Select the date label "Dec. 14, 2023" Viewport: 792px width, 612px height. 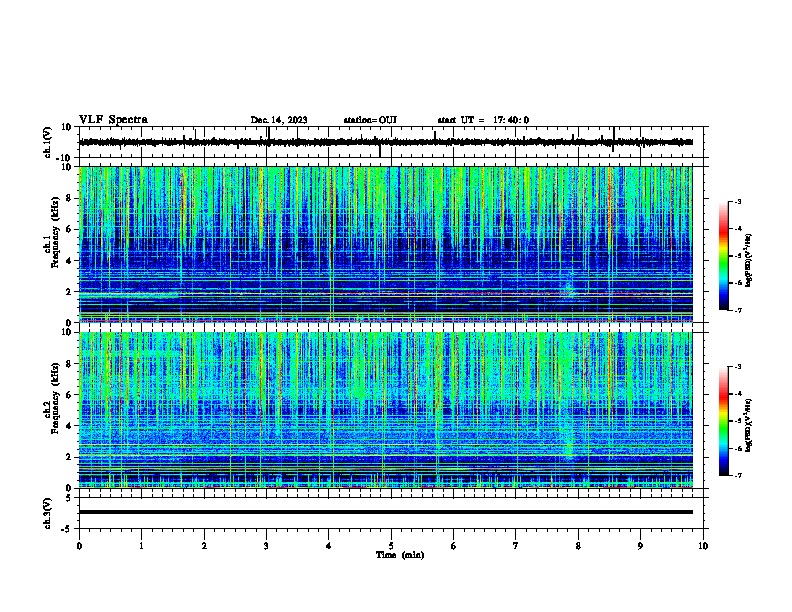click(279, 120)
